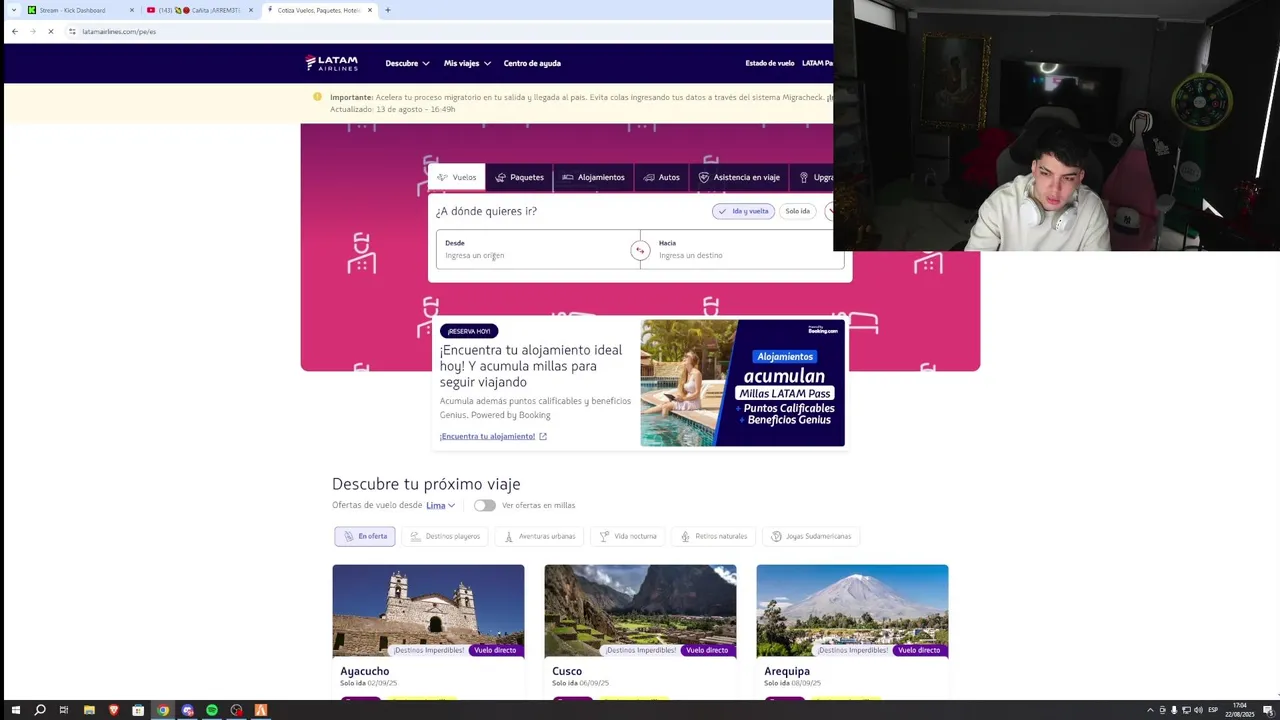Select the Ida y vuelta trip option
This screenshot has width=1280, height=720.
pyautogui.click(x=743, y=211)
